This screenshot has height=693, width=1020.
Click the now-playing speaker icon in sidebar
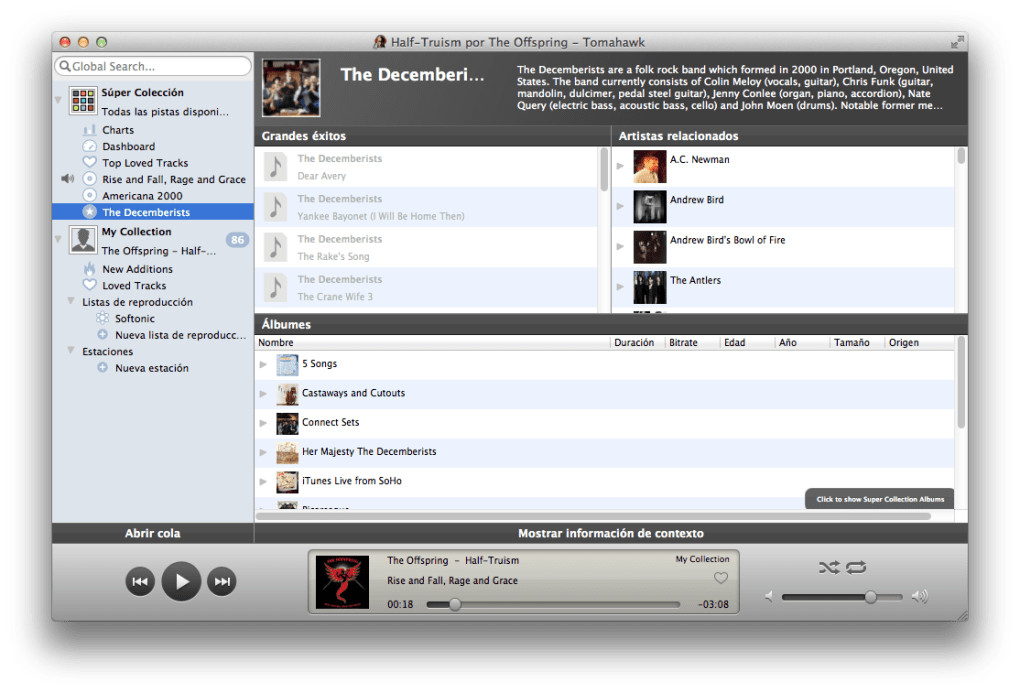click(x=67, y=178)
